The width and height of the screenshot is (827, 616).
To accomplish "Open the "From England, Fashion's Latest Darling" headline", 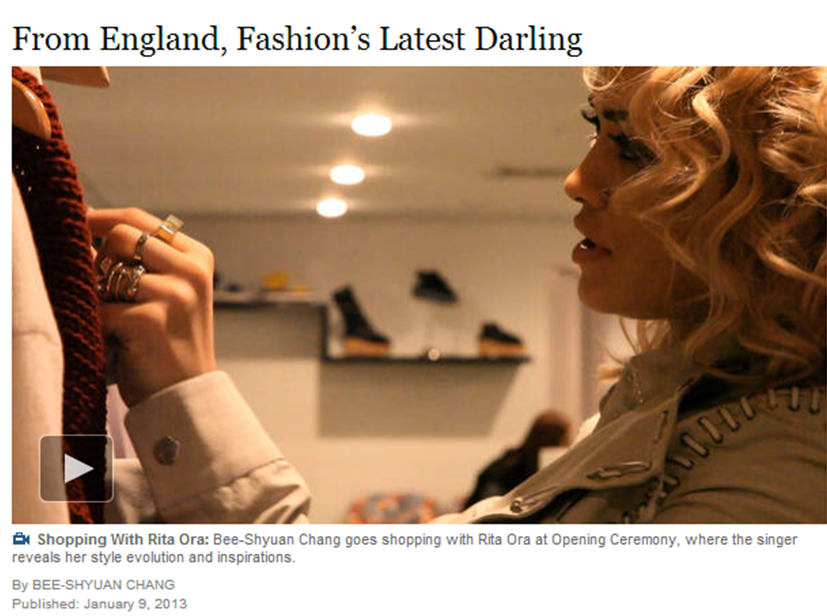I will coord(297,40).
